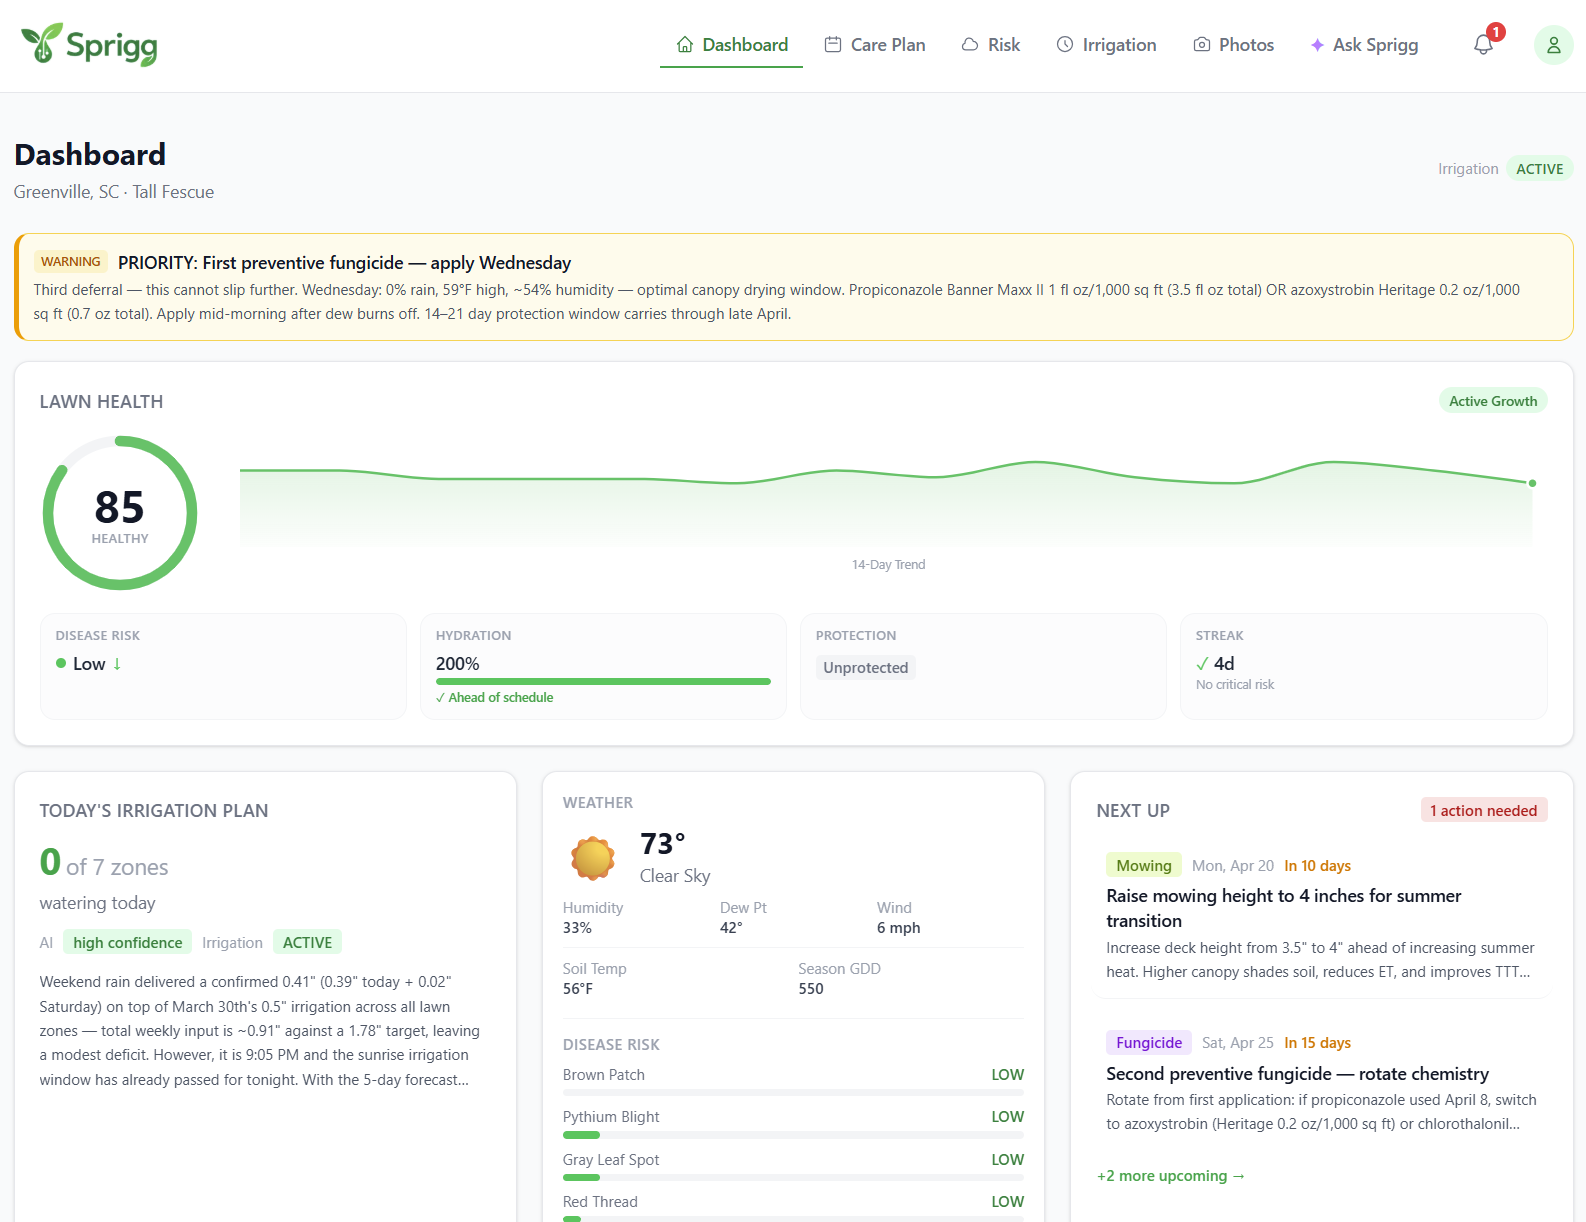Click the Gray Leaf Spot risk bar
Screen dimensions: 1586x1222
coord(793,1177)
